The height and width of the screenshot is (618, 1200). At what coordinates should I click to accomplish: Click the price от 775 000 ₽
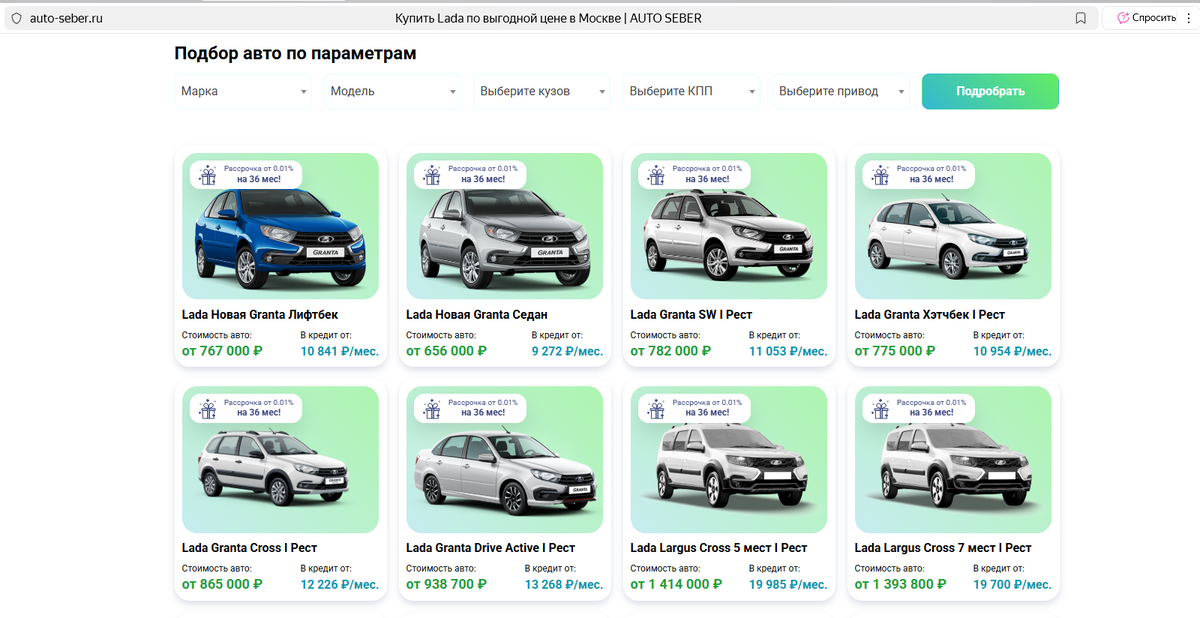coord(895,351)
